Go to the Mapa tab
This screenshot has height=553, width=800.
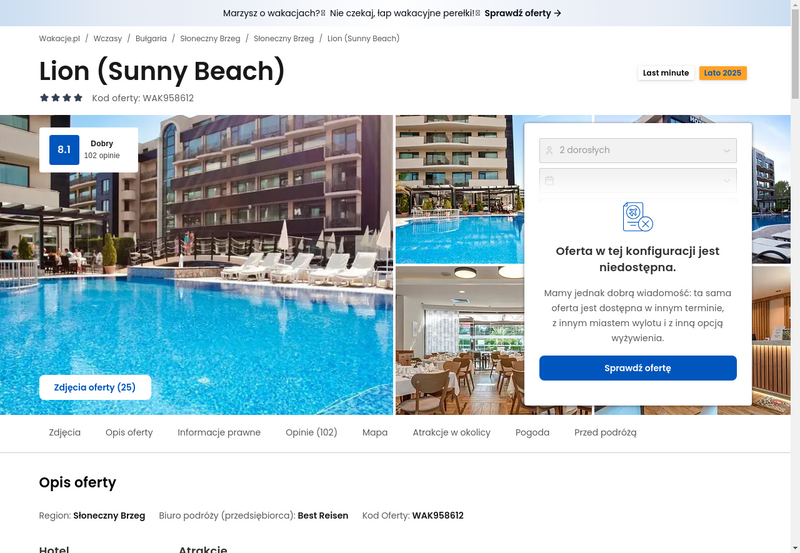click(375, 433)
